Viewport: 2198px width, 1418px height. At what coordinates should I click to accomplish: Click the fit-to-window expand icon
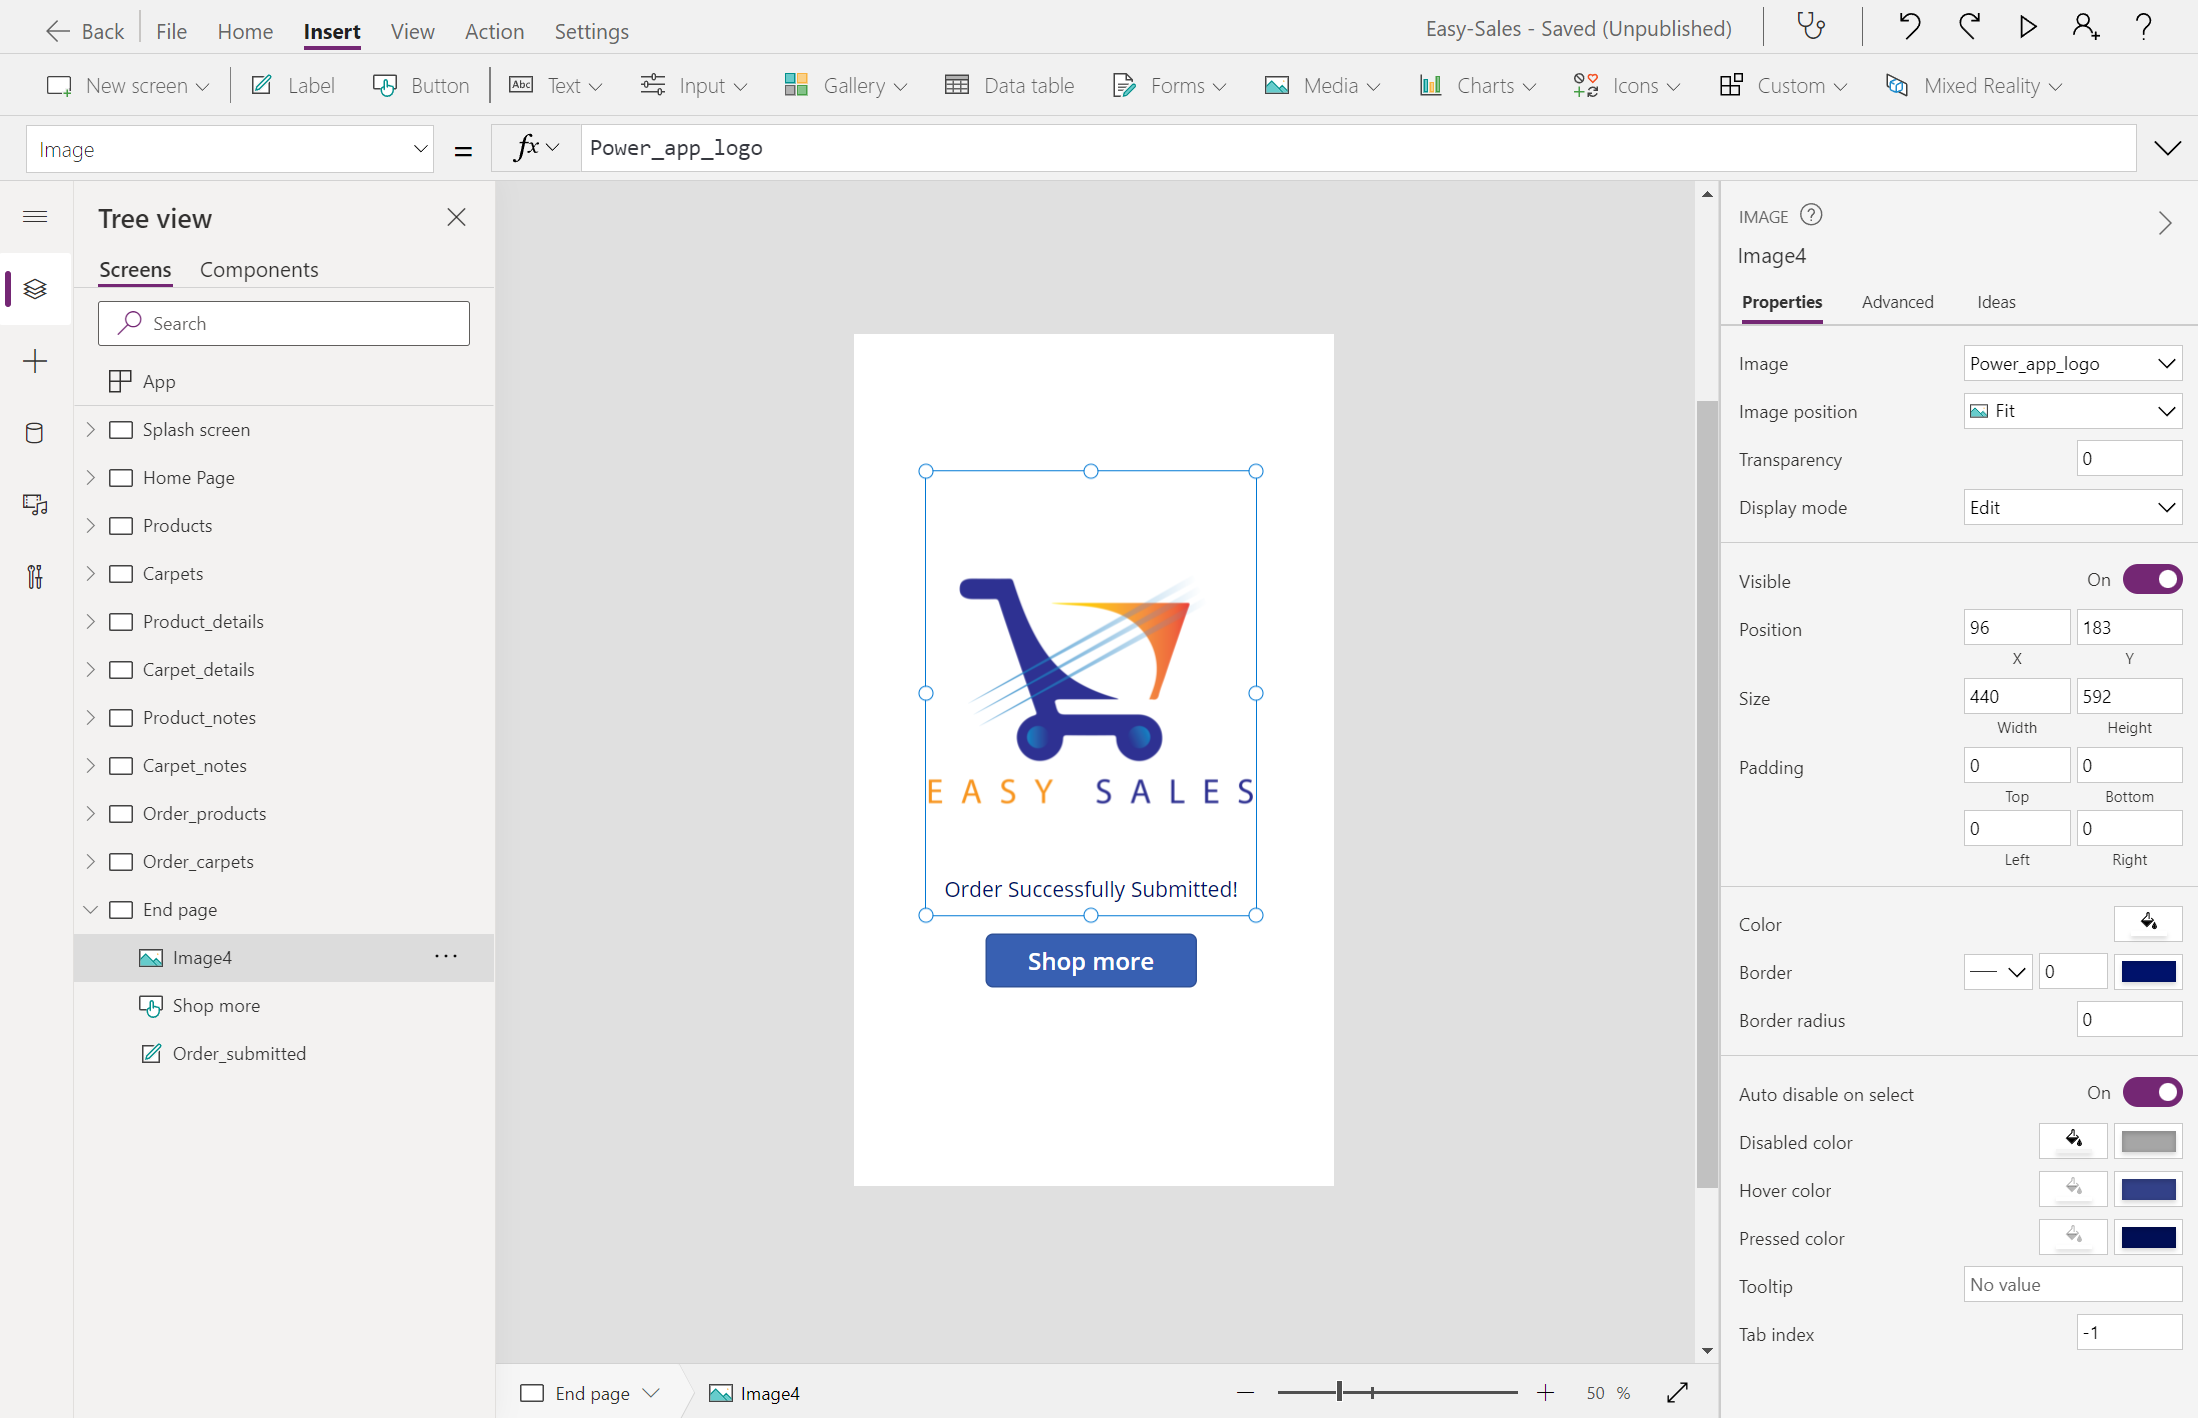pyautogui.click(x=1677, y=1393)
